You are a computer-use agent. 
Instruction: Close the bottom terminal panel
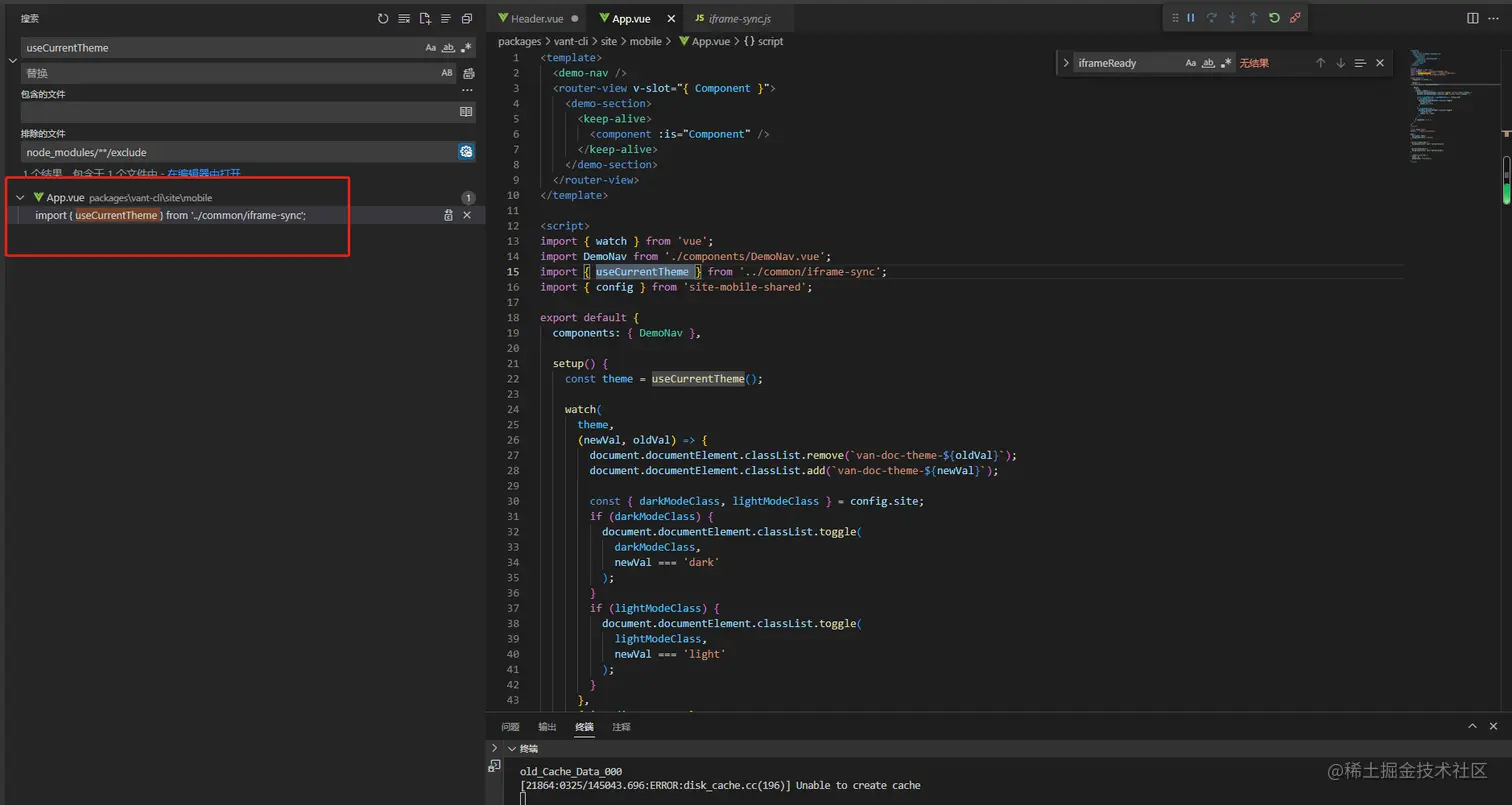point(1494,726)
